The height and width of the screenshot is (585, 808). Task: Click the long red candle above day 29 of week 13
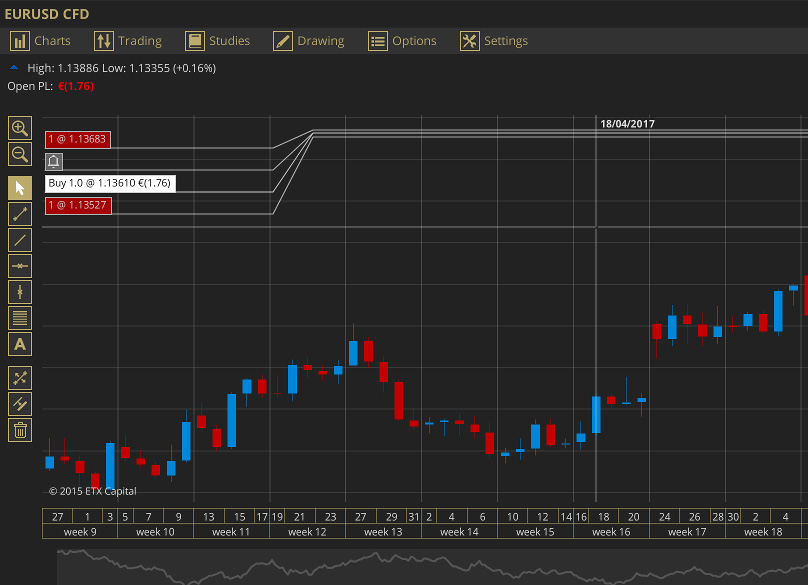point(398,400)
